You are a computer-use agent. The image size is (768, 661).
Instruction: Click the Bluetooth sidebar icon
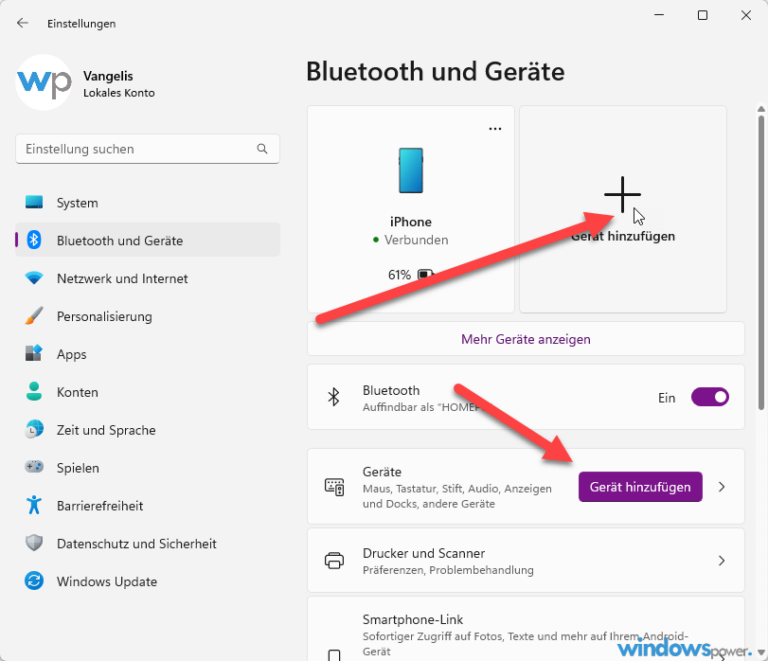(x=34, y=240)
